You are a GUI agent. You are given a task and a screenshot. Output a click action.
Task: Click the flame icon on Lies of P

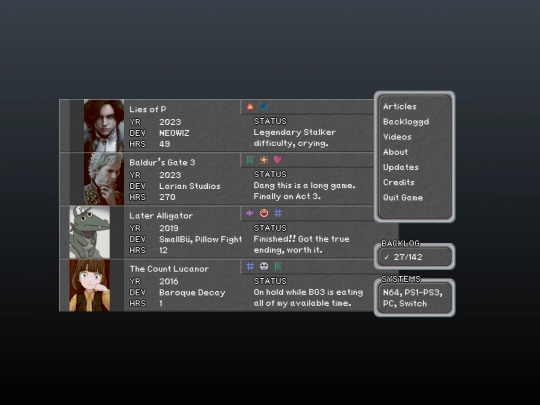tap(250, 107)
